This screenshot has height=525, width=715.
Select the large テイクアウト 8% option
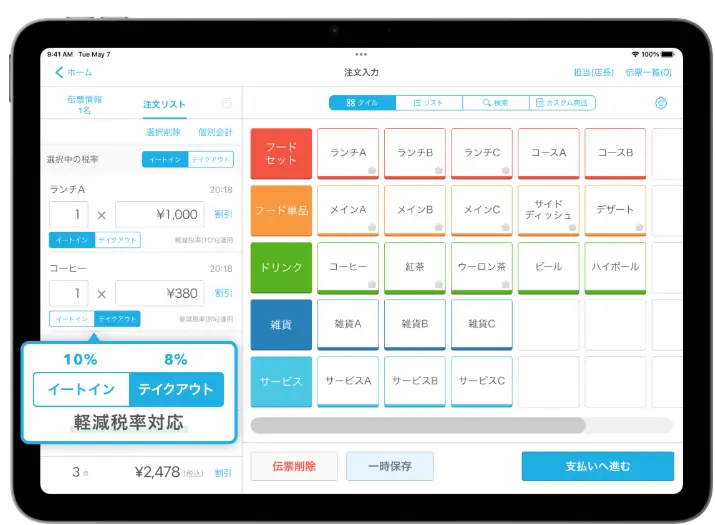point(176,389)
